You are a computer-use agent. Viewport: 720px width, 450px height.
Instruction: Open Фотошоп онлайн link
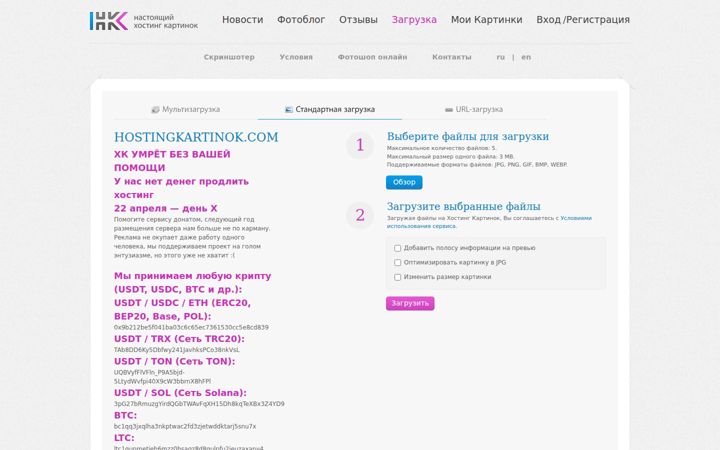372,57
